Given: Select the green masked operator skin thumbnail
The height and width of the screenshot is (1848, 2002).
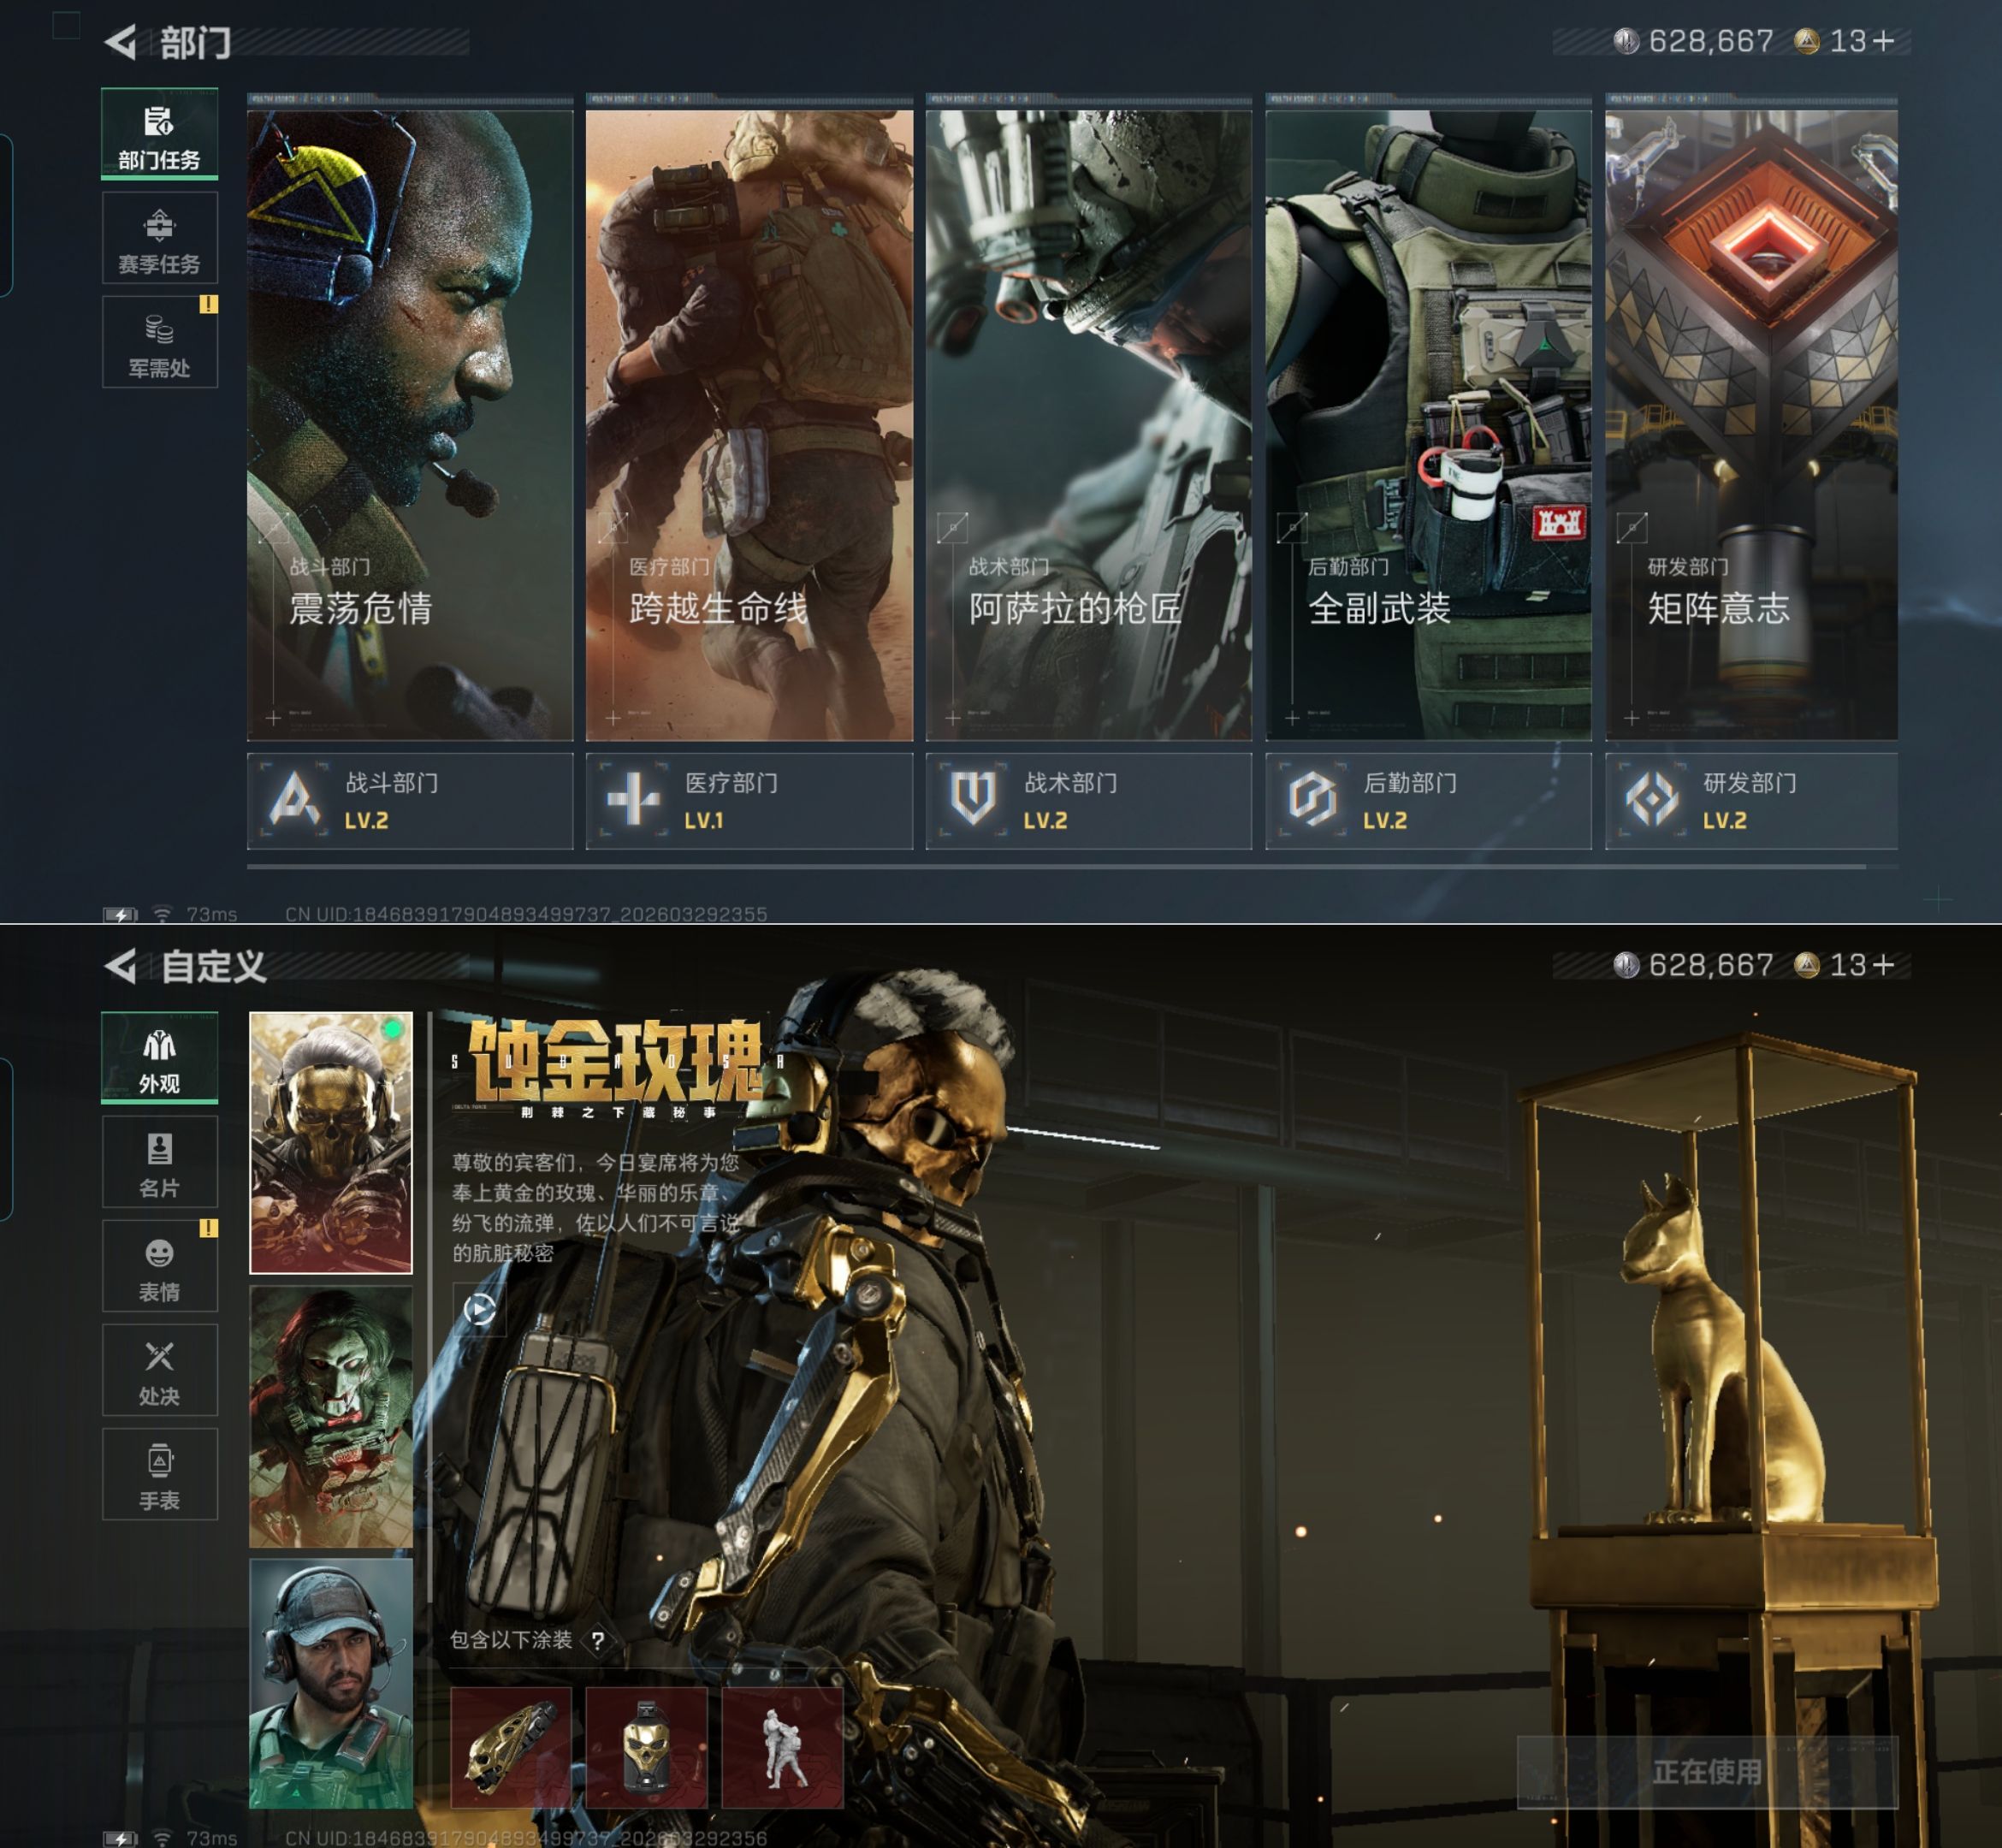Looking at the screenshot, I should (331, 1416).
